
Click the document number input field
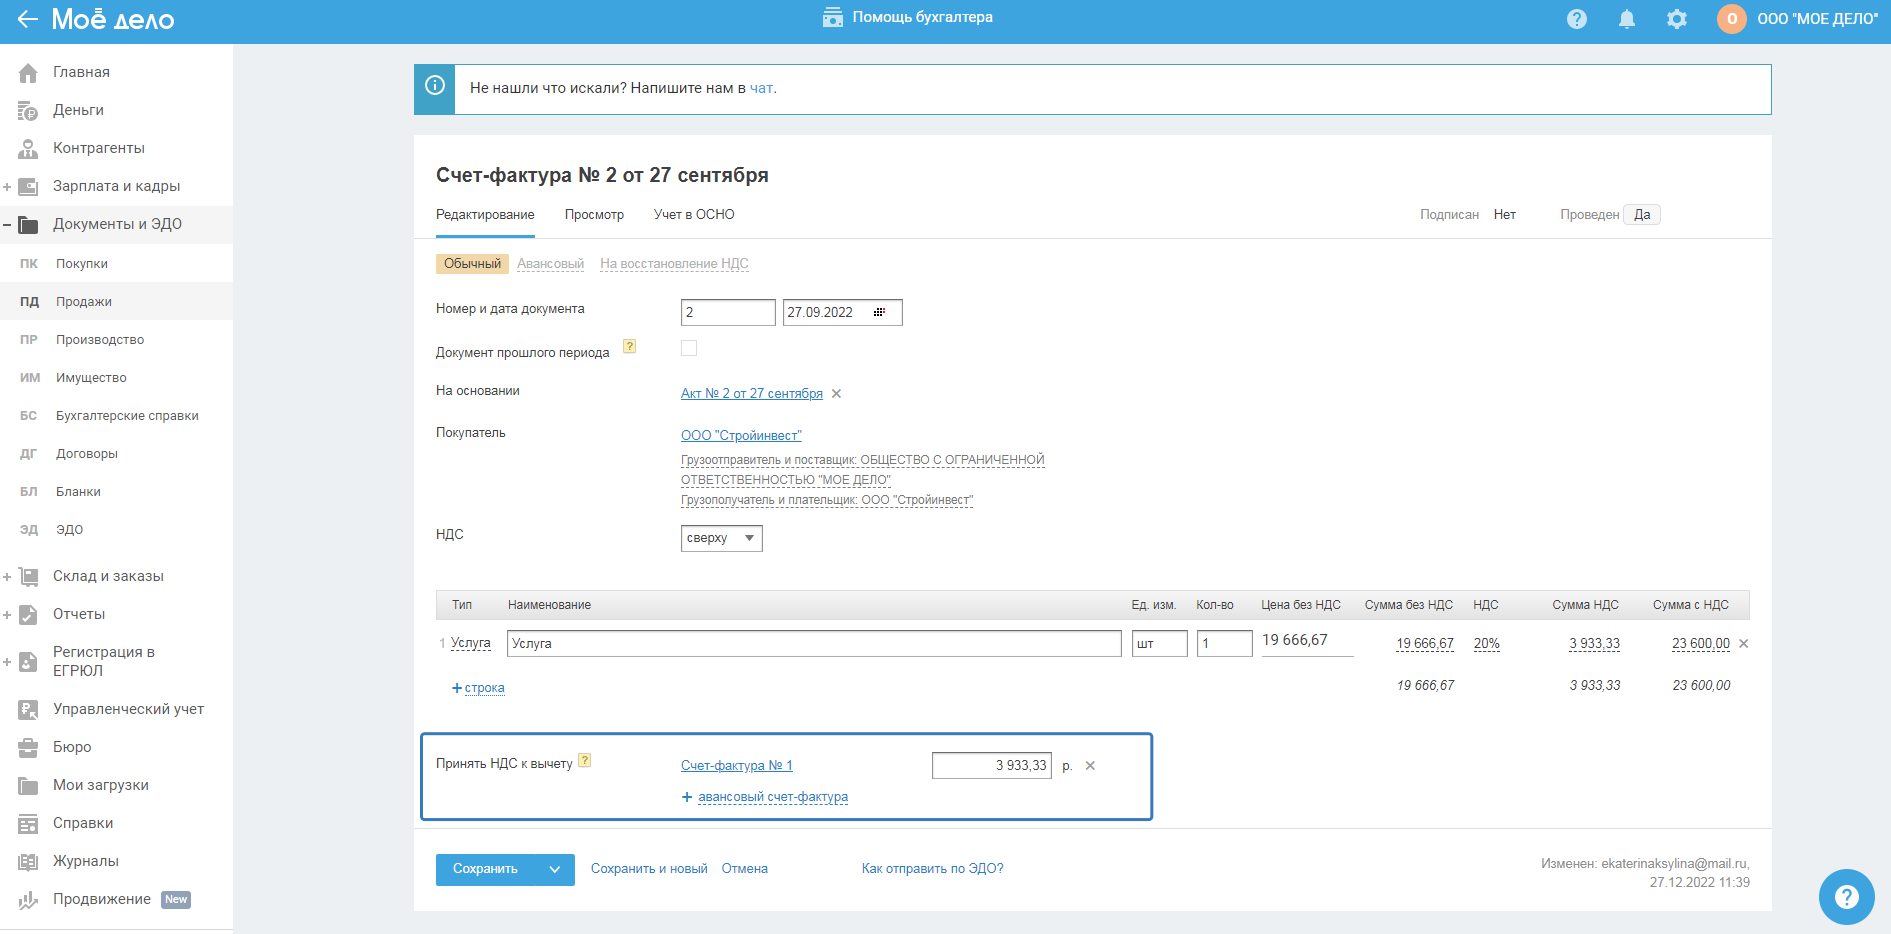pyautogui.click(x=727, y=312)
